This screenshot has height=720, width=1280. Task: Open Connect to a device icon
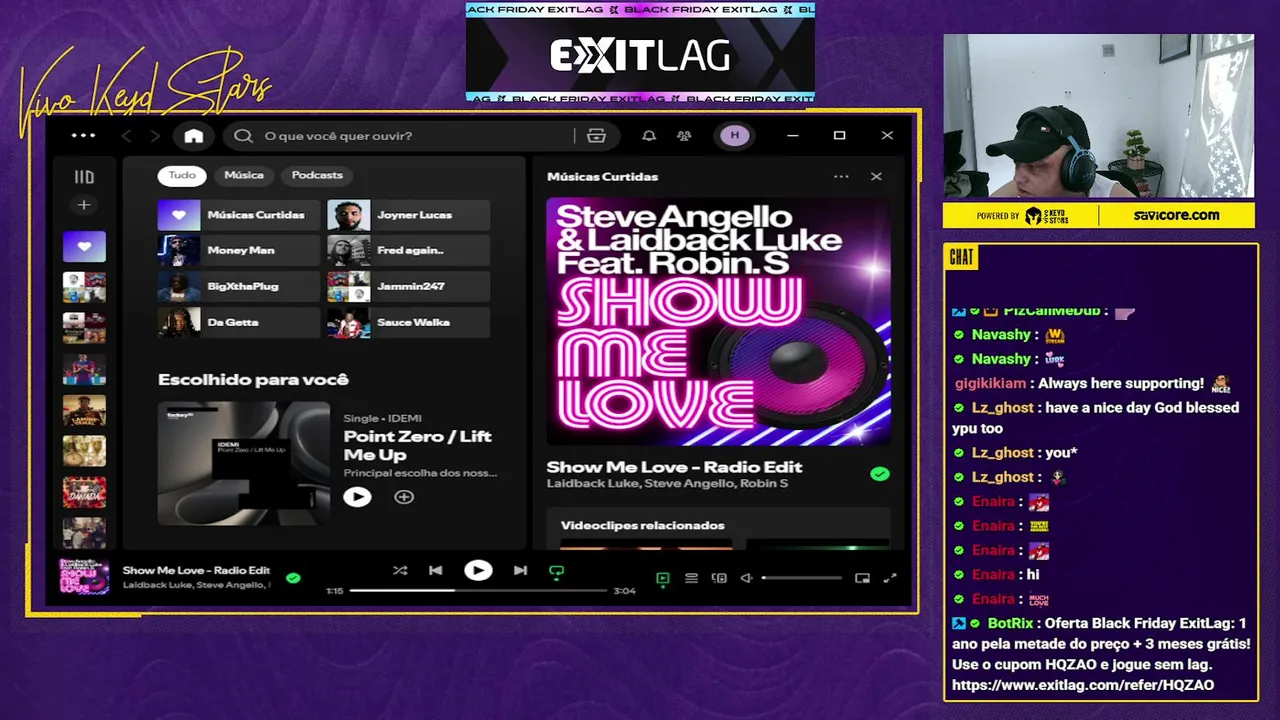(719, 578)
